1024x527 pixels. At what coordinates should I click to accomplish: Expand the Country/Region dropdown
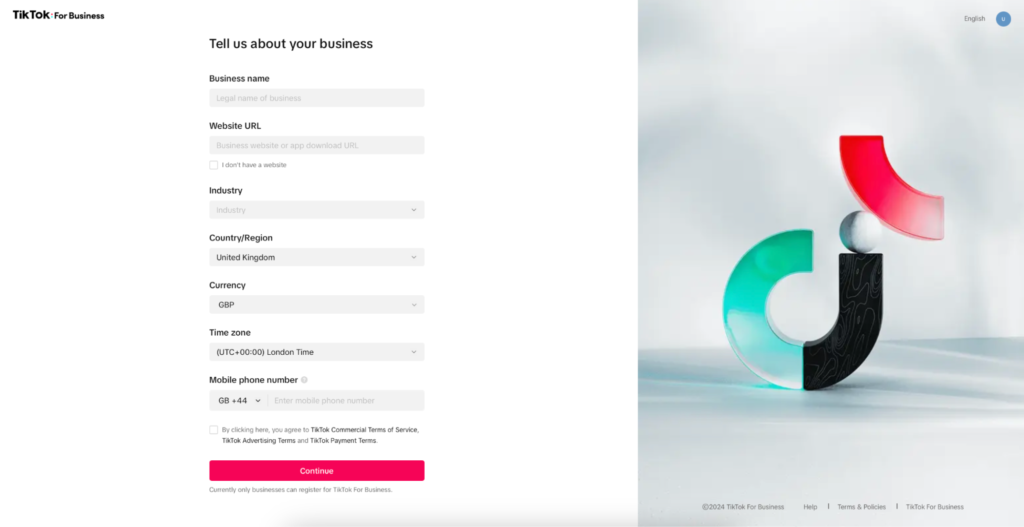316,257
